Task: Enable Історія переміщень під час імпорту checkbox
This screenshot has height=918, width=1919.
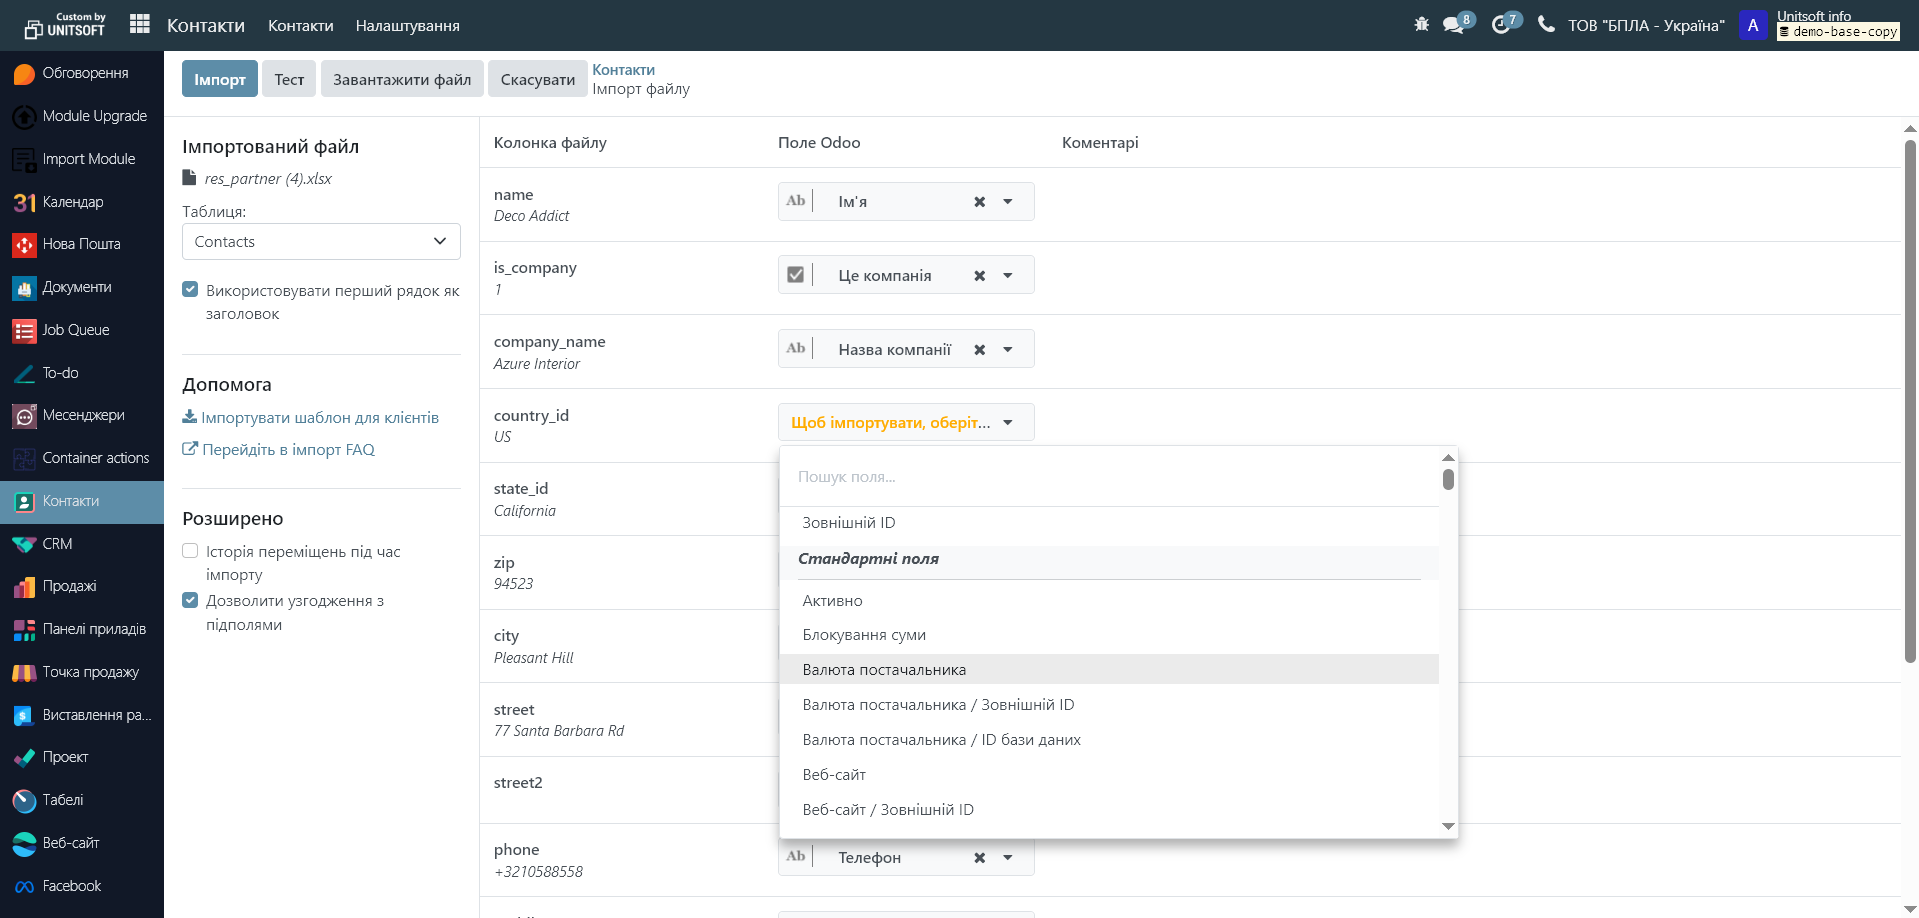Action: pyautogui.click(x=190, y=551)
